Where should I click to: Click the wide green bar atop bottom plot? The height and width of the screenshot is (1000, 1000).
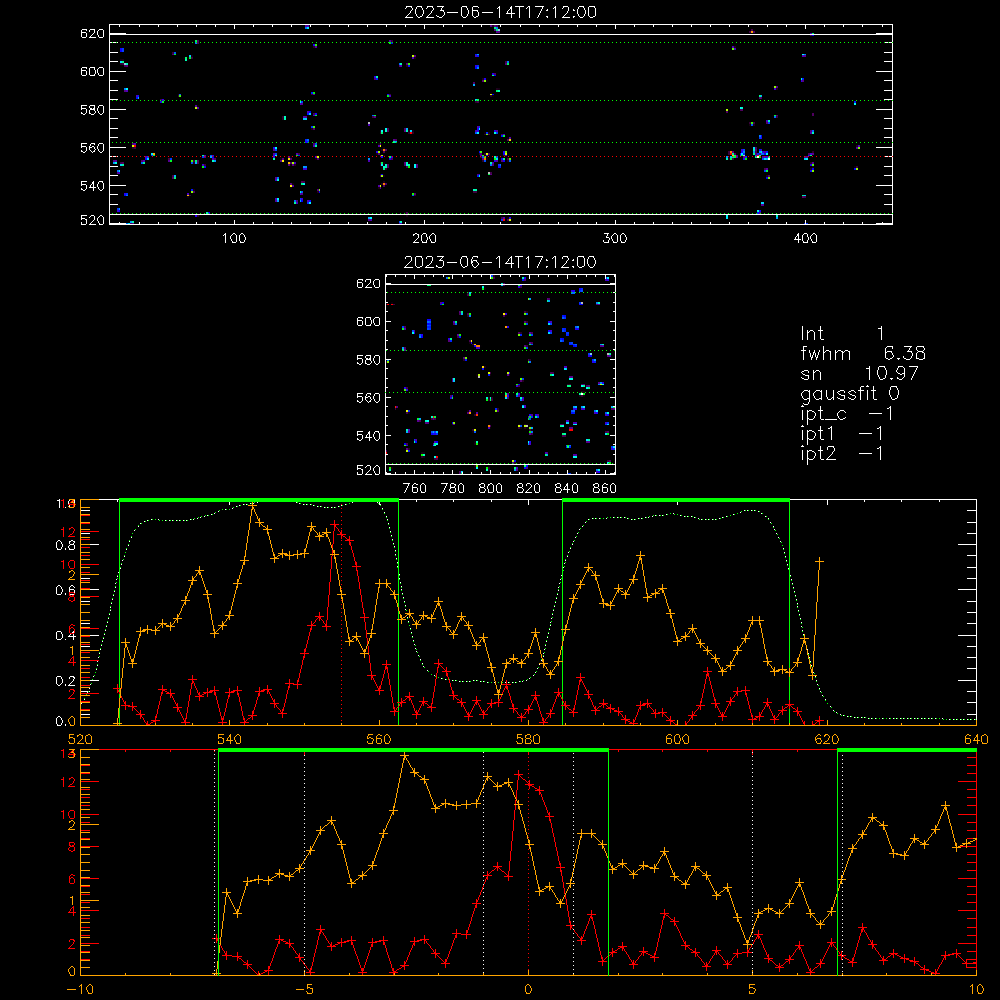pyautogui.click(x=413, y=751)
